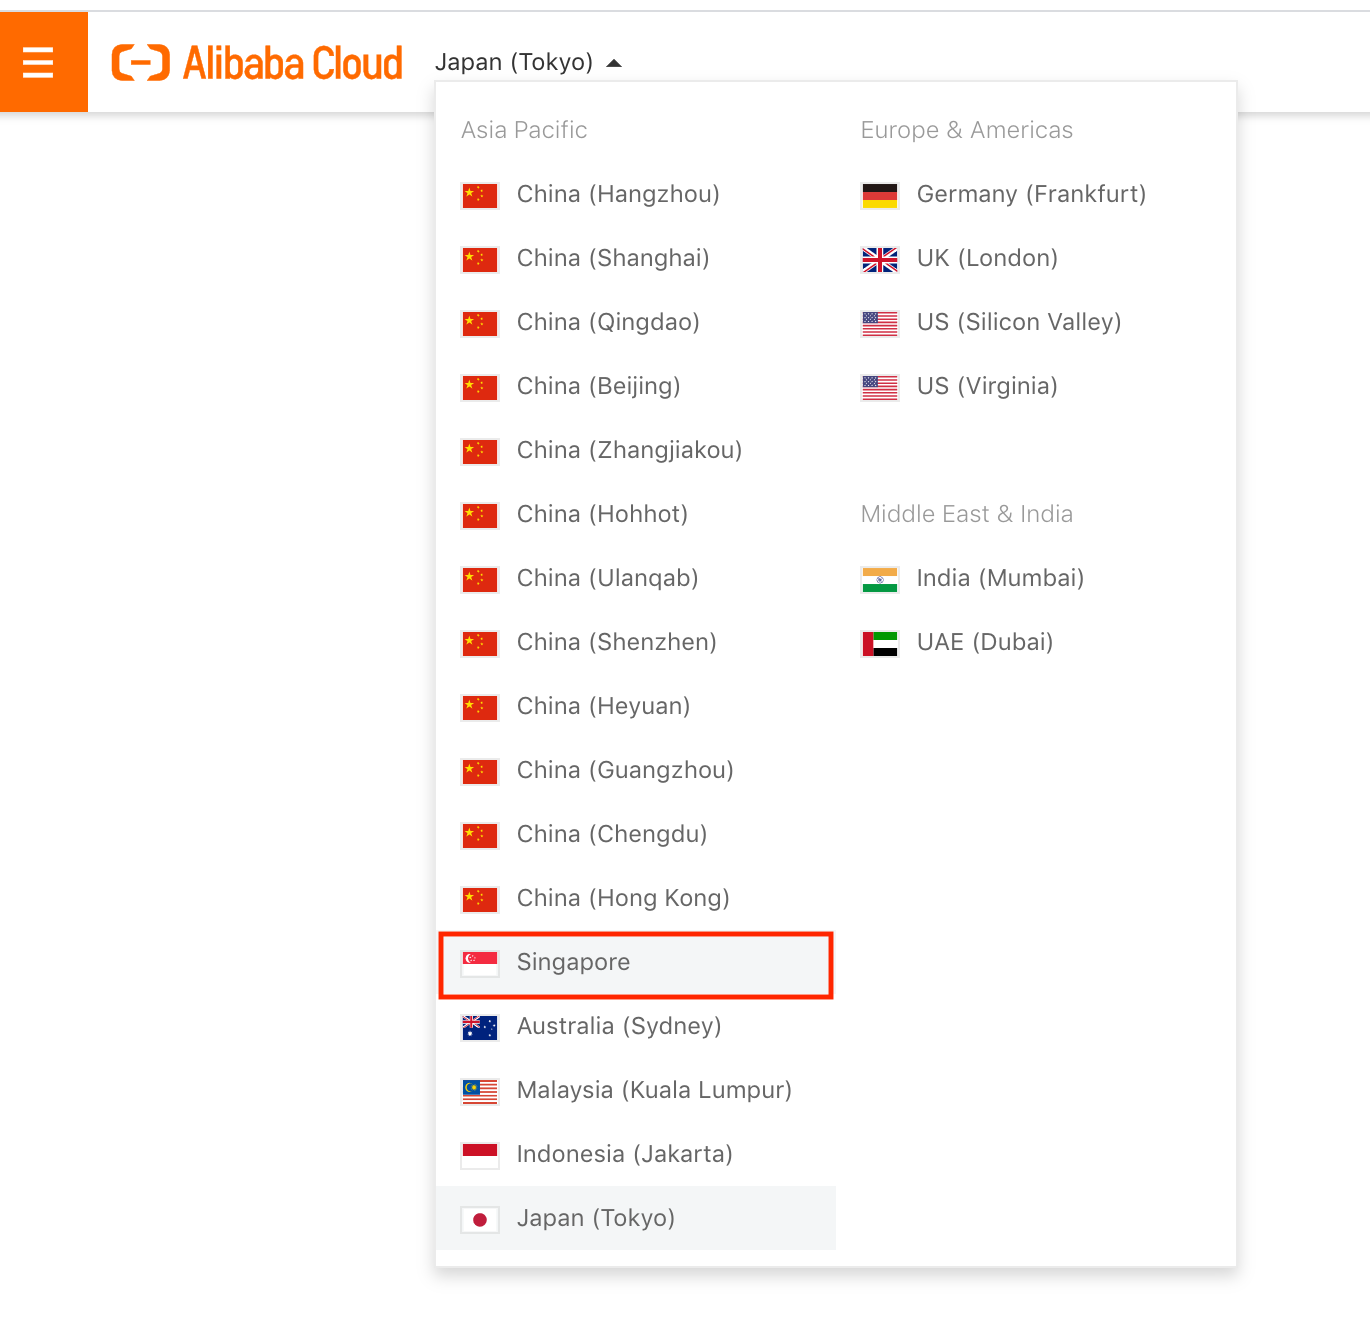Click the India flag icon
The width and height of the screenshot is (1370, 1338).
(879, 579)
